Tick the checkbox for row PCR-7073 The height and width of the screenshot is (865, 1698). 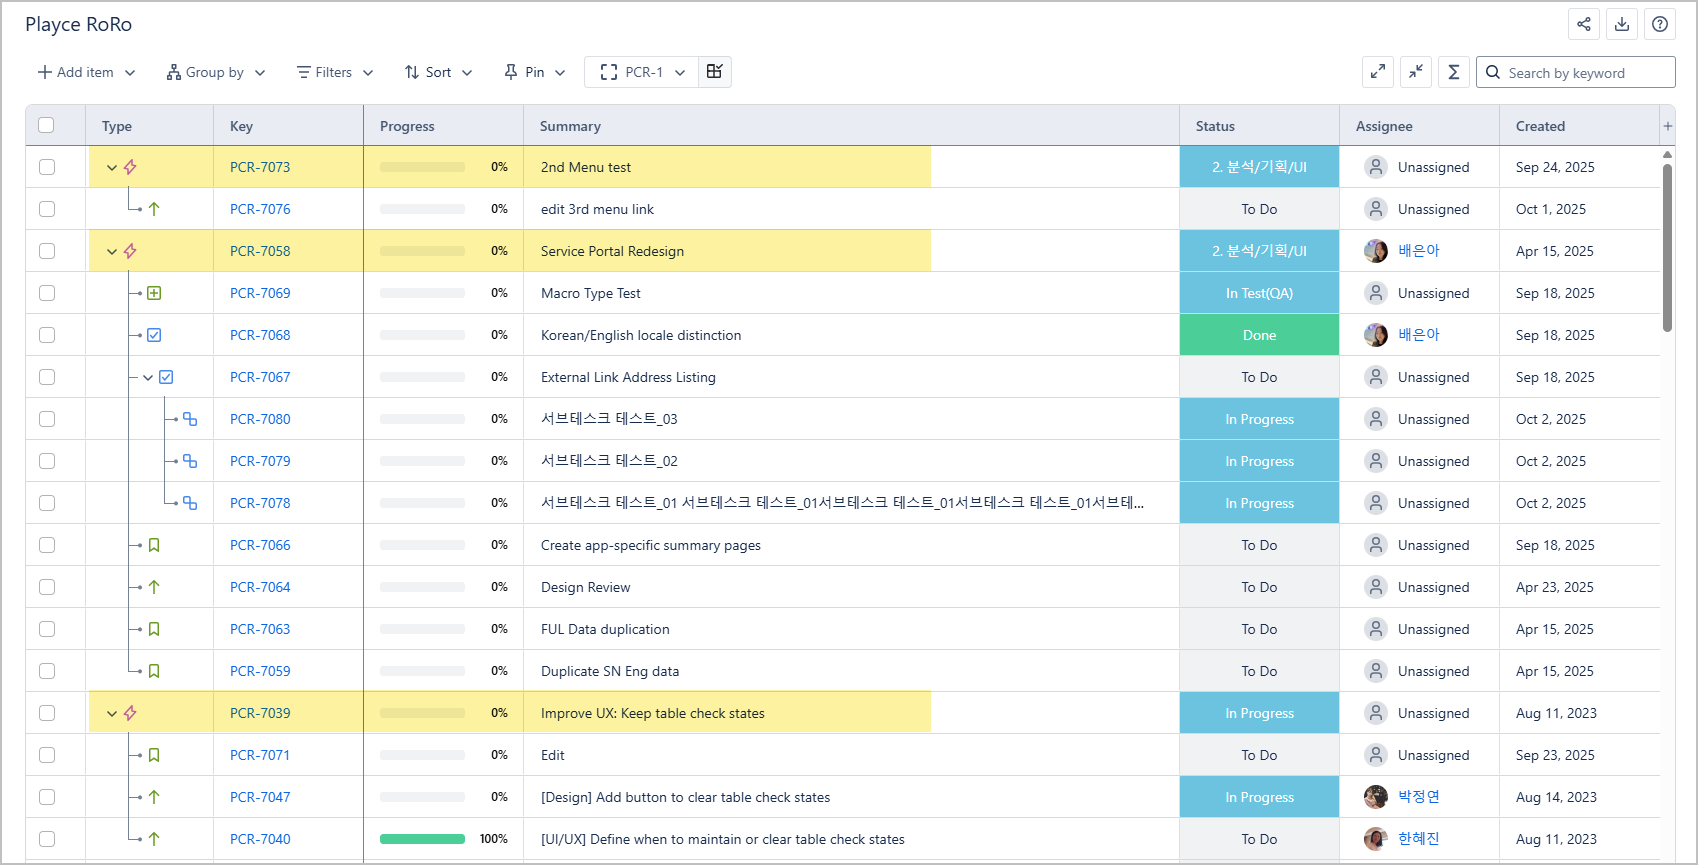pos(47,167)
